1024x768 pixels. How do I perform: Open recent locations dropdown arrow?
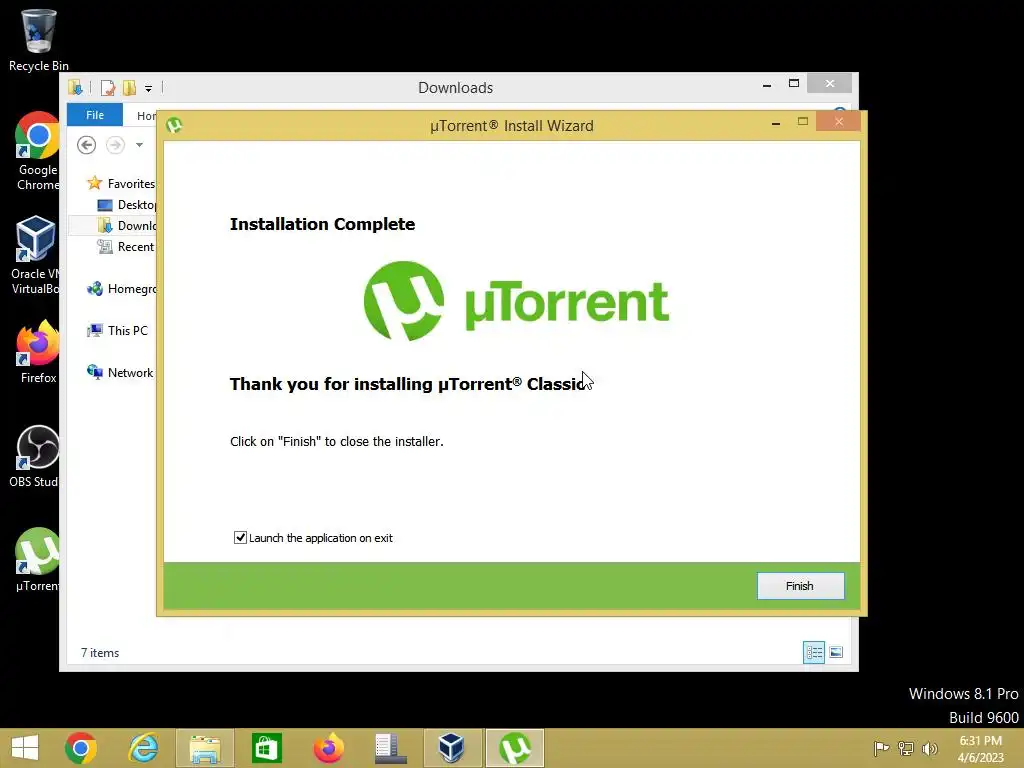[139, 145]
